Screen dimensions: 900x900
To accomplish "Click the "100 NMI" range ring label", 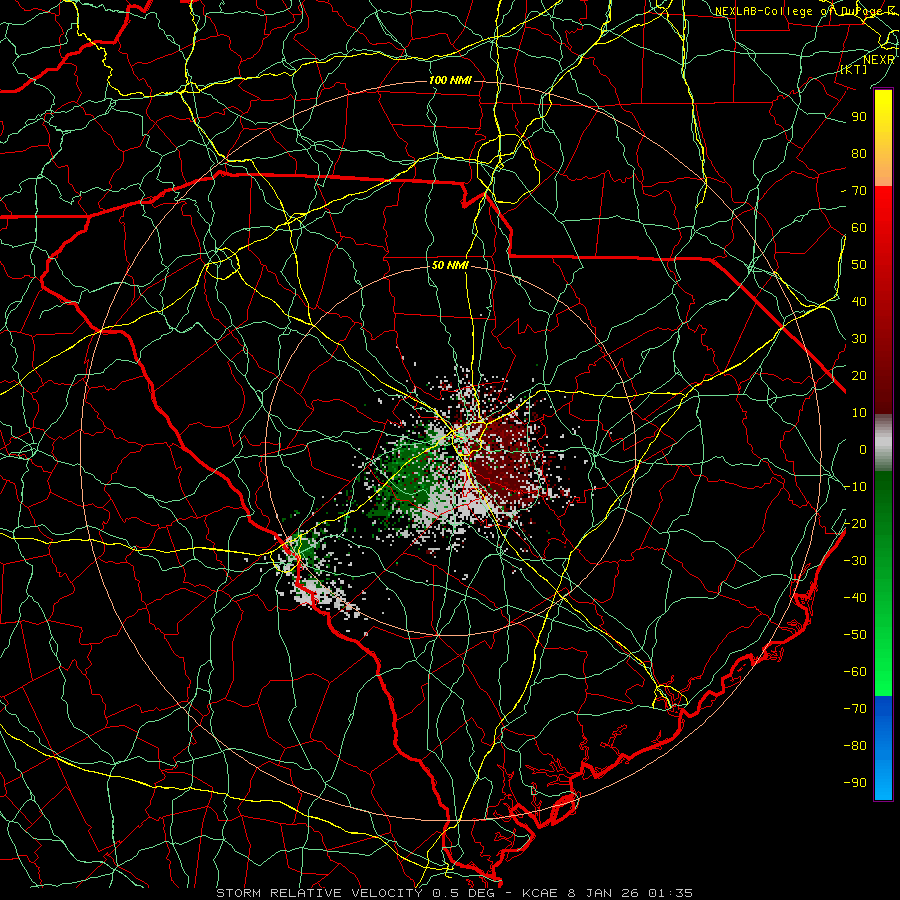I will [x=451, y=80].
